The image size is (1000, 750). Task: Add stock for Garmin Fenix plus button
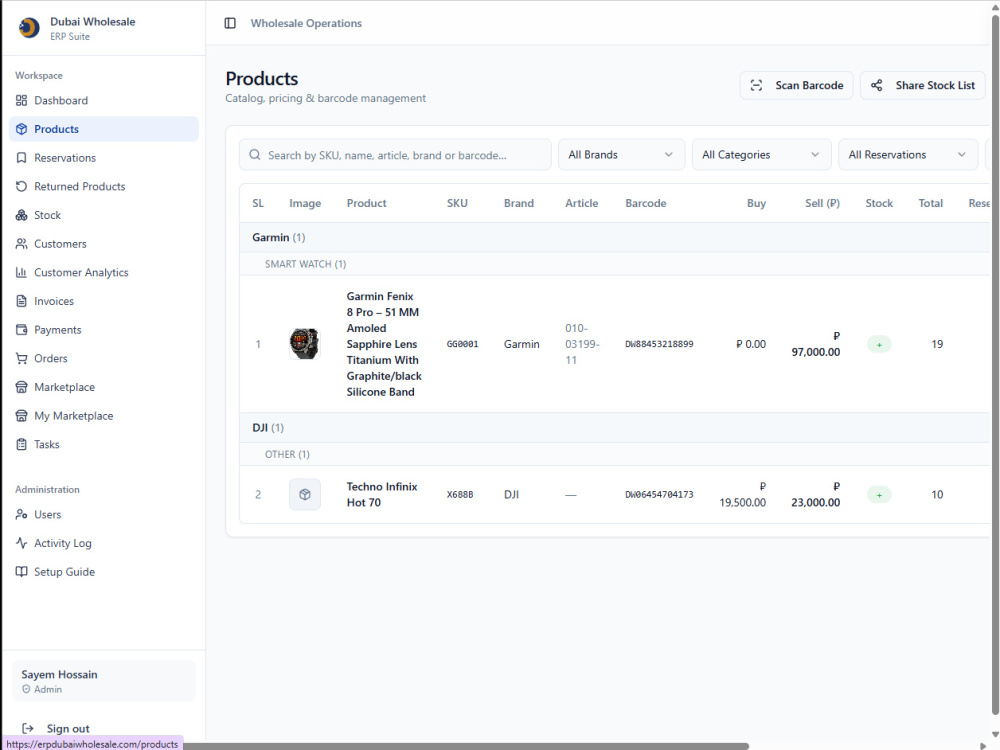click(879, 344)
